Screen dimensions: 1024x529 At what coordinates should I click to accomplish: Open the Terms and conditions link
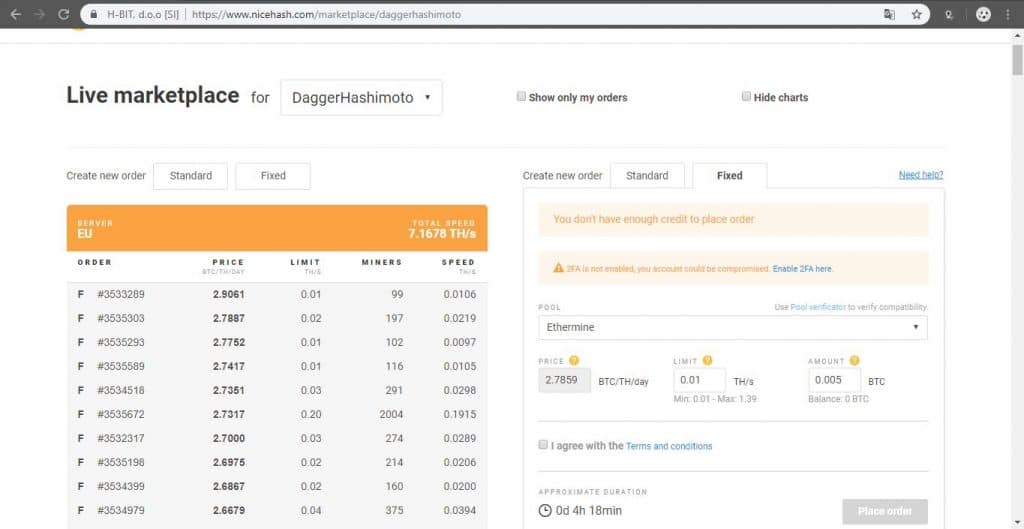tap(669, 446)
